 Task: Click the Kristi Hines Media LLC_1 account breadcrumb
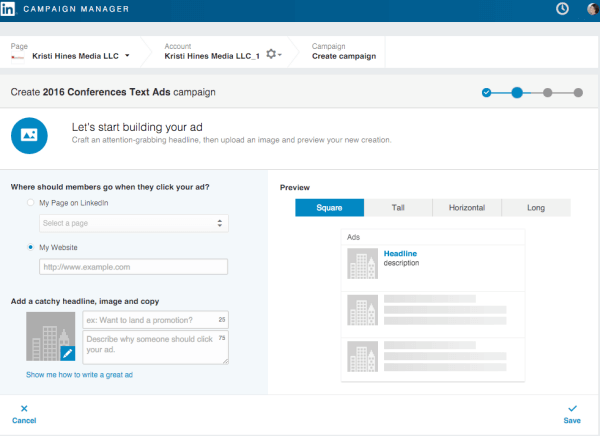[212, 56]
